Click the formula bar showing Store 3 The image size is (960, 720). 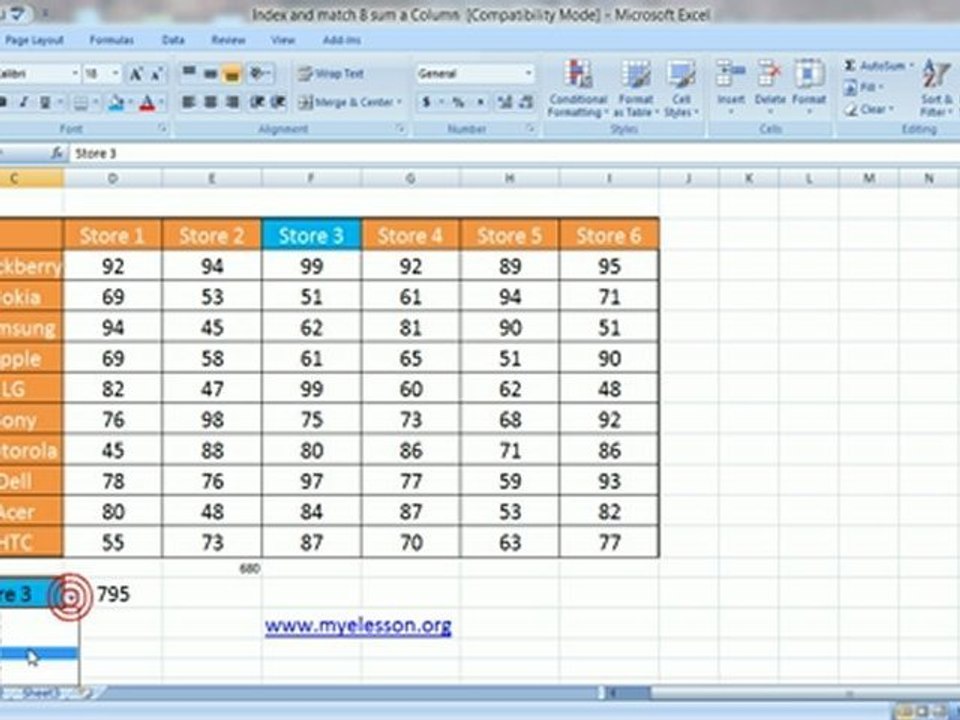[514, 154]
